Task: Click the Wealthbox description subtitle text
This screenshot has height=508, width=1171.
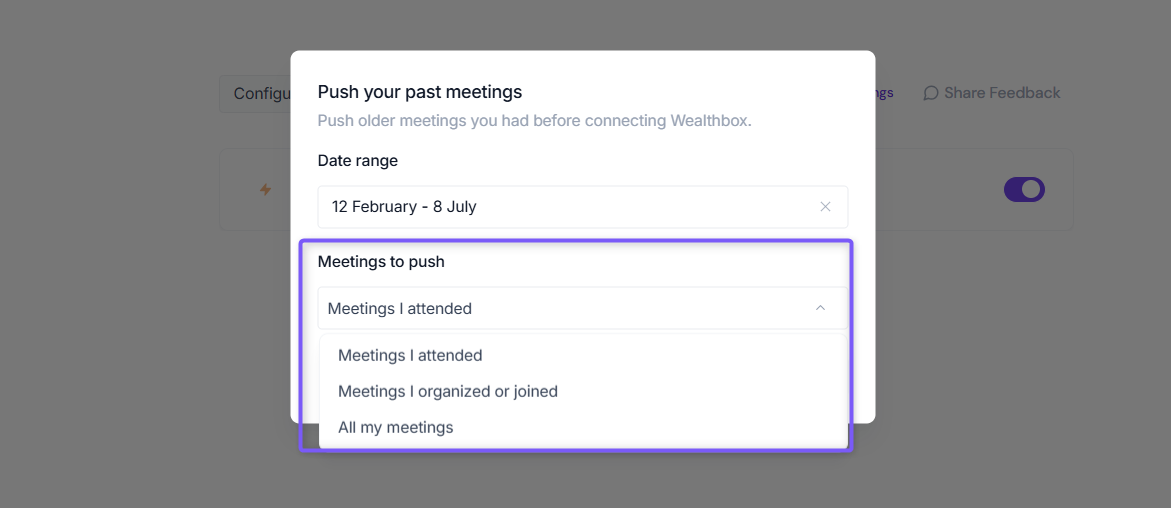Action: [x=535, y=121]
